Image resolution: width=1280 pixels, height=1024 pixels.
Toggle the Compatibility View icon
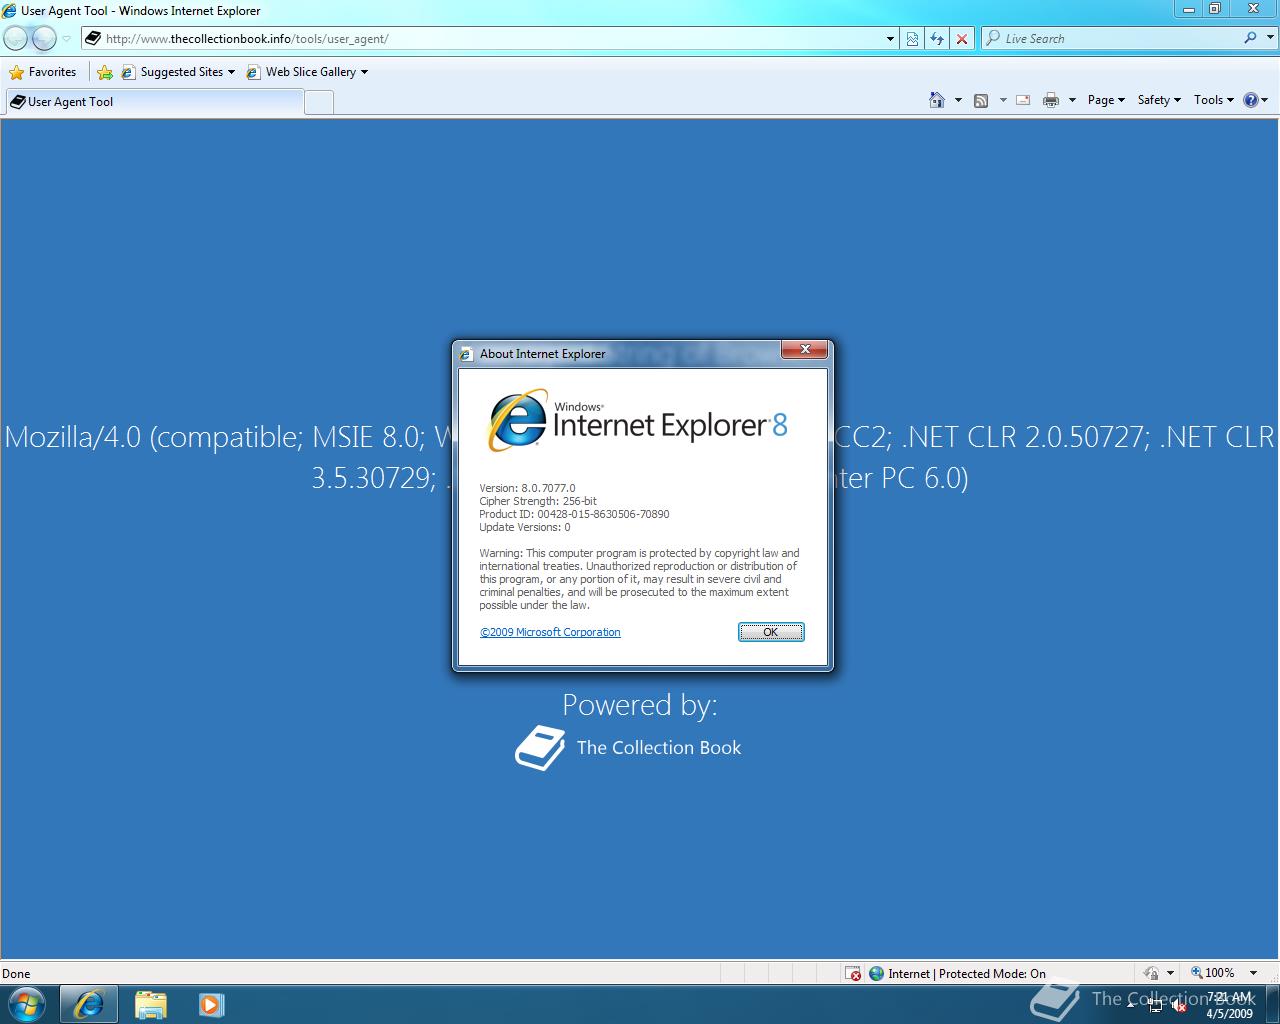[912, 39]
